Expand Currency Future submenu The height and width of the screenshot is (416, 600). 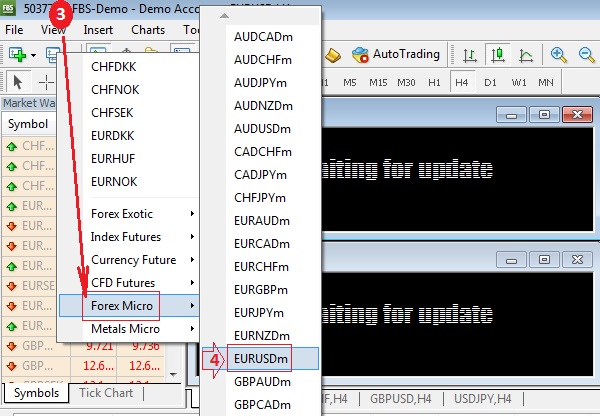129,259
